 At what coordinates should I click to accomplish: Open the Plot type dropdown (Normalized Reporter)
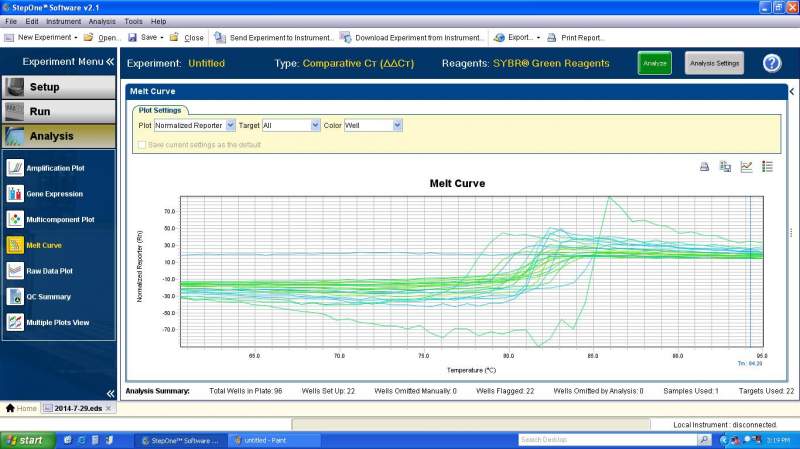click(230, 126)
